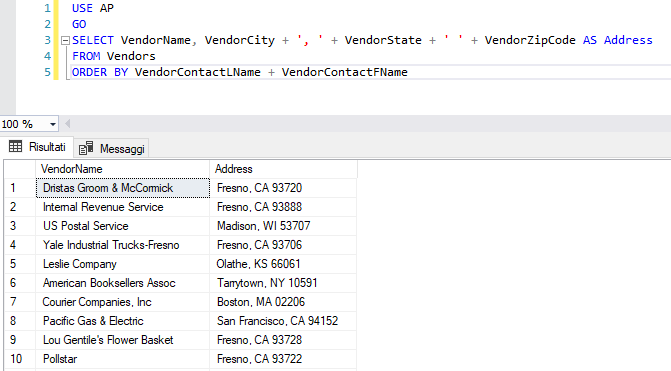Select the Dristas Groom & McCormick cell
671x371 pixels.
[123, 188]
